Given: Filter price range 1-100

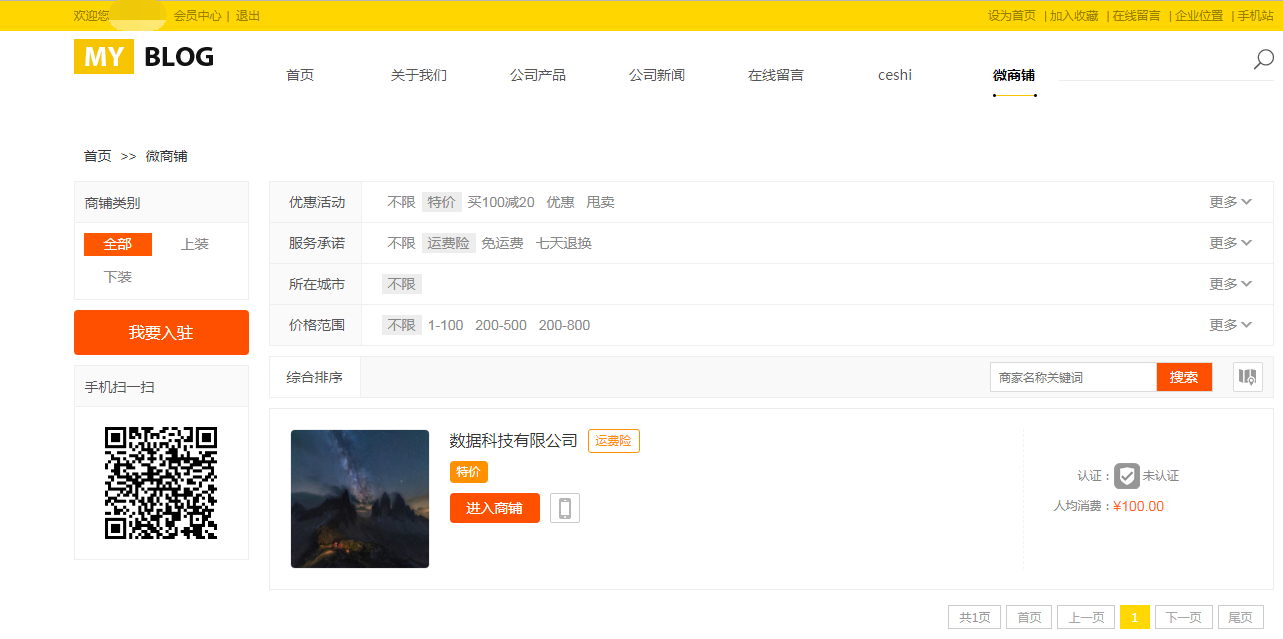Looking at the screenshot, I should pos(446,325).
